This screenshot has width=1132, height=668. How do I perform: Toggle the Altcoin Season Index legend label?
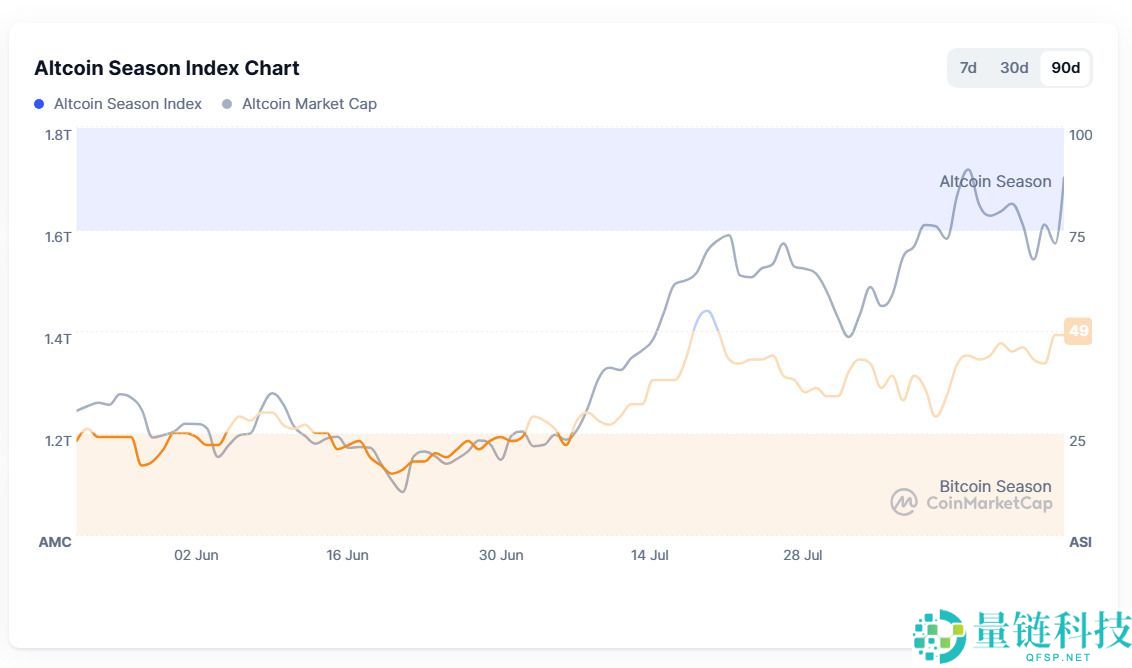128,104
